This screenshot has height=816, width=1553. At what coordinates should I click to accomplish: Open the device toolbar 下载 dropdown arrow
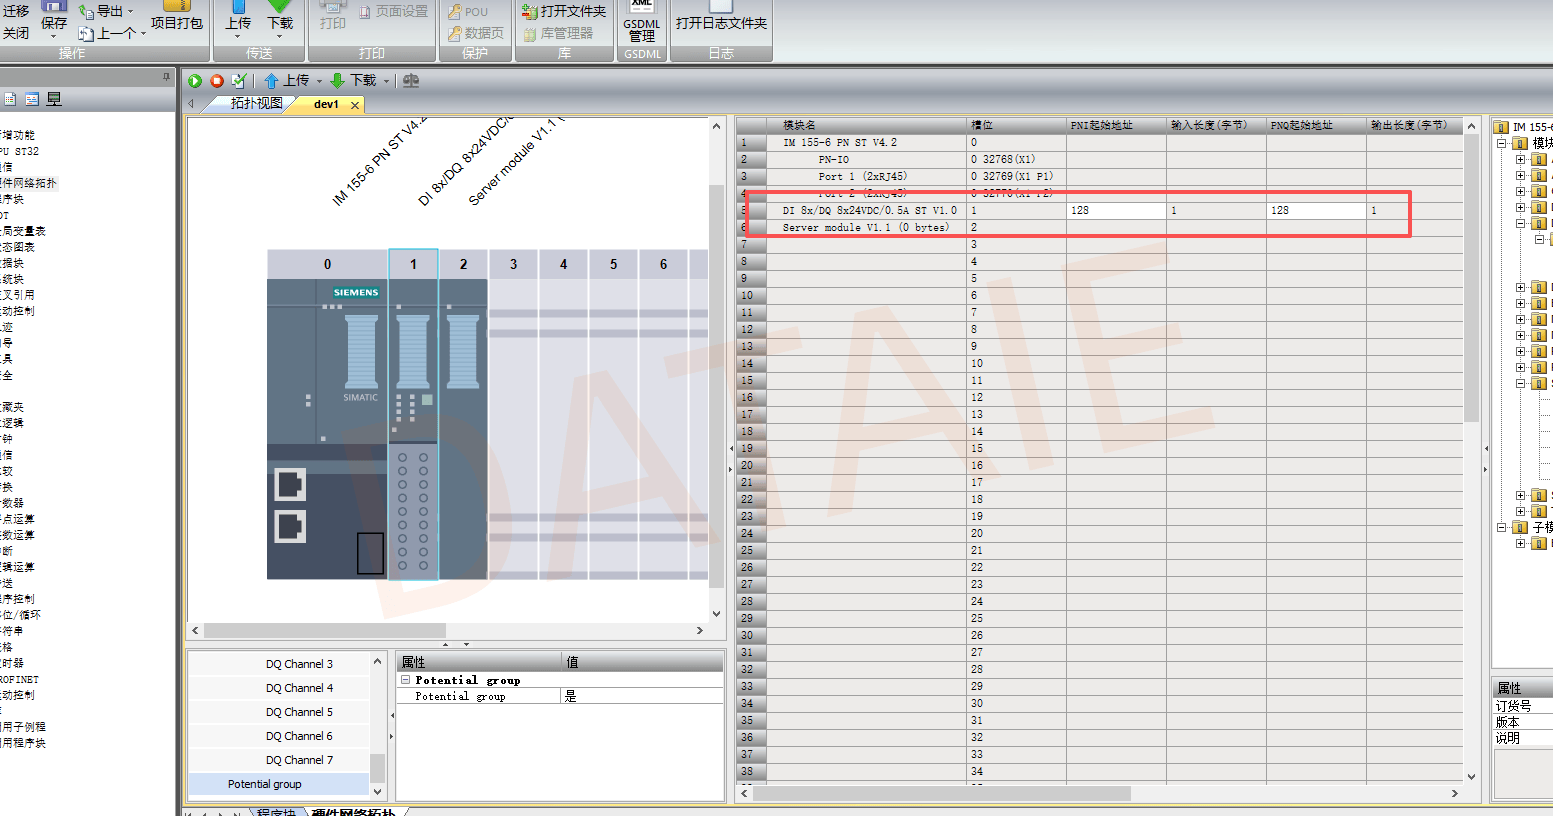pos(386,81)
